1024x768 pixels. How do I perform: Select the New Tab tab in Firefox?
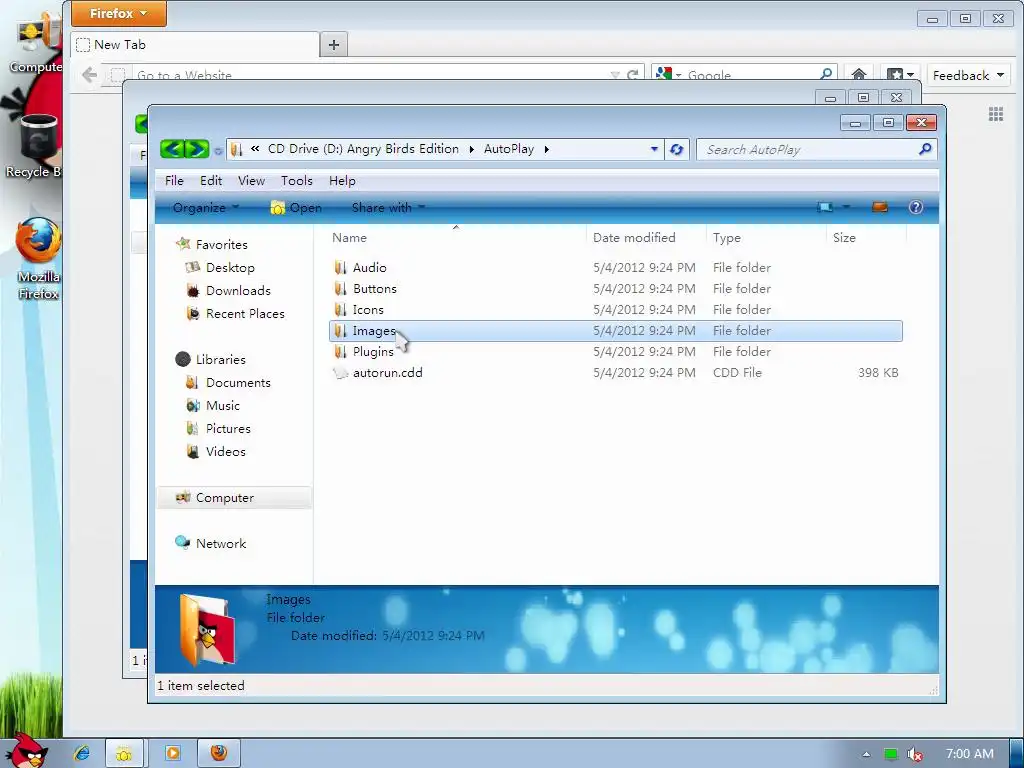[195, 44]
